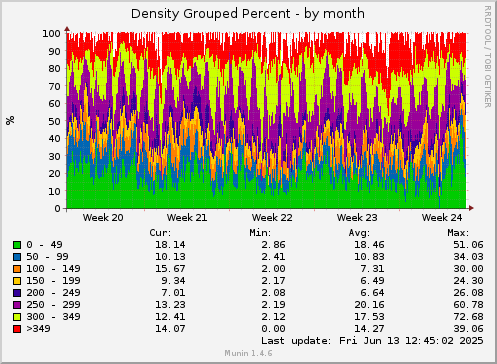Image resolution: width=497 pixels, height=364 pixels.
Task: Click the y-axis tick label 0
Action: [x=58, y=209]
